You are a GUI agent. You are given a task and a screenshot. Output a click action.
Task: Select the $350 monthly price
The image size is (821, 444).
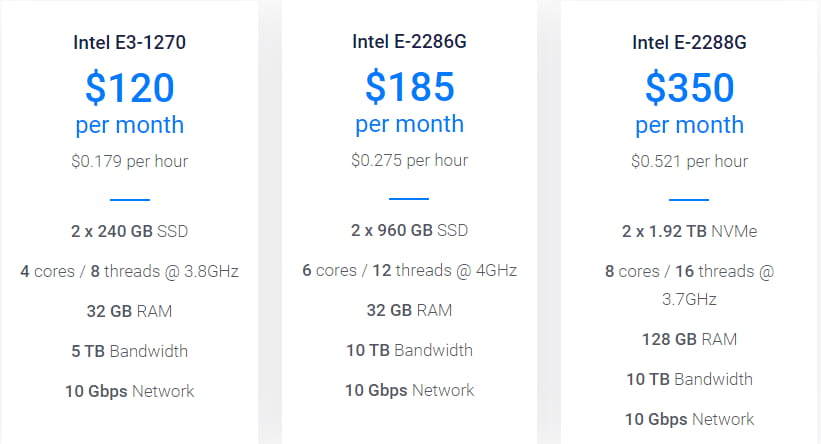pos(689,88)
